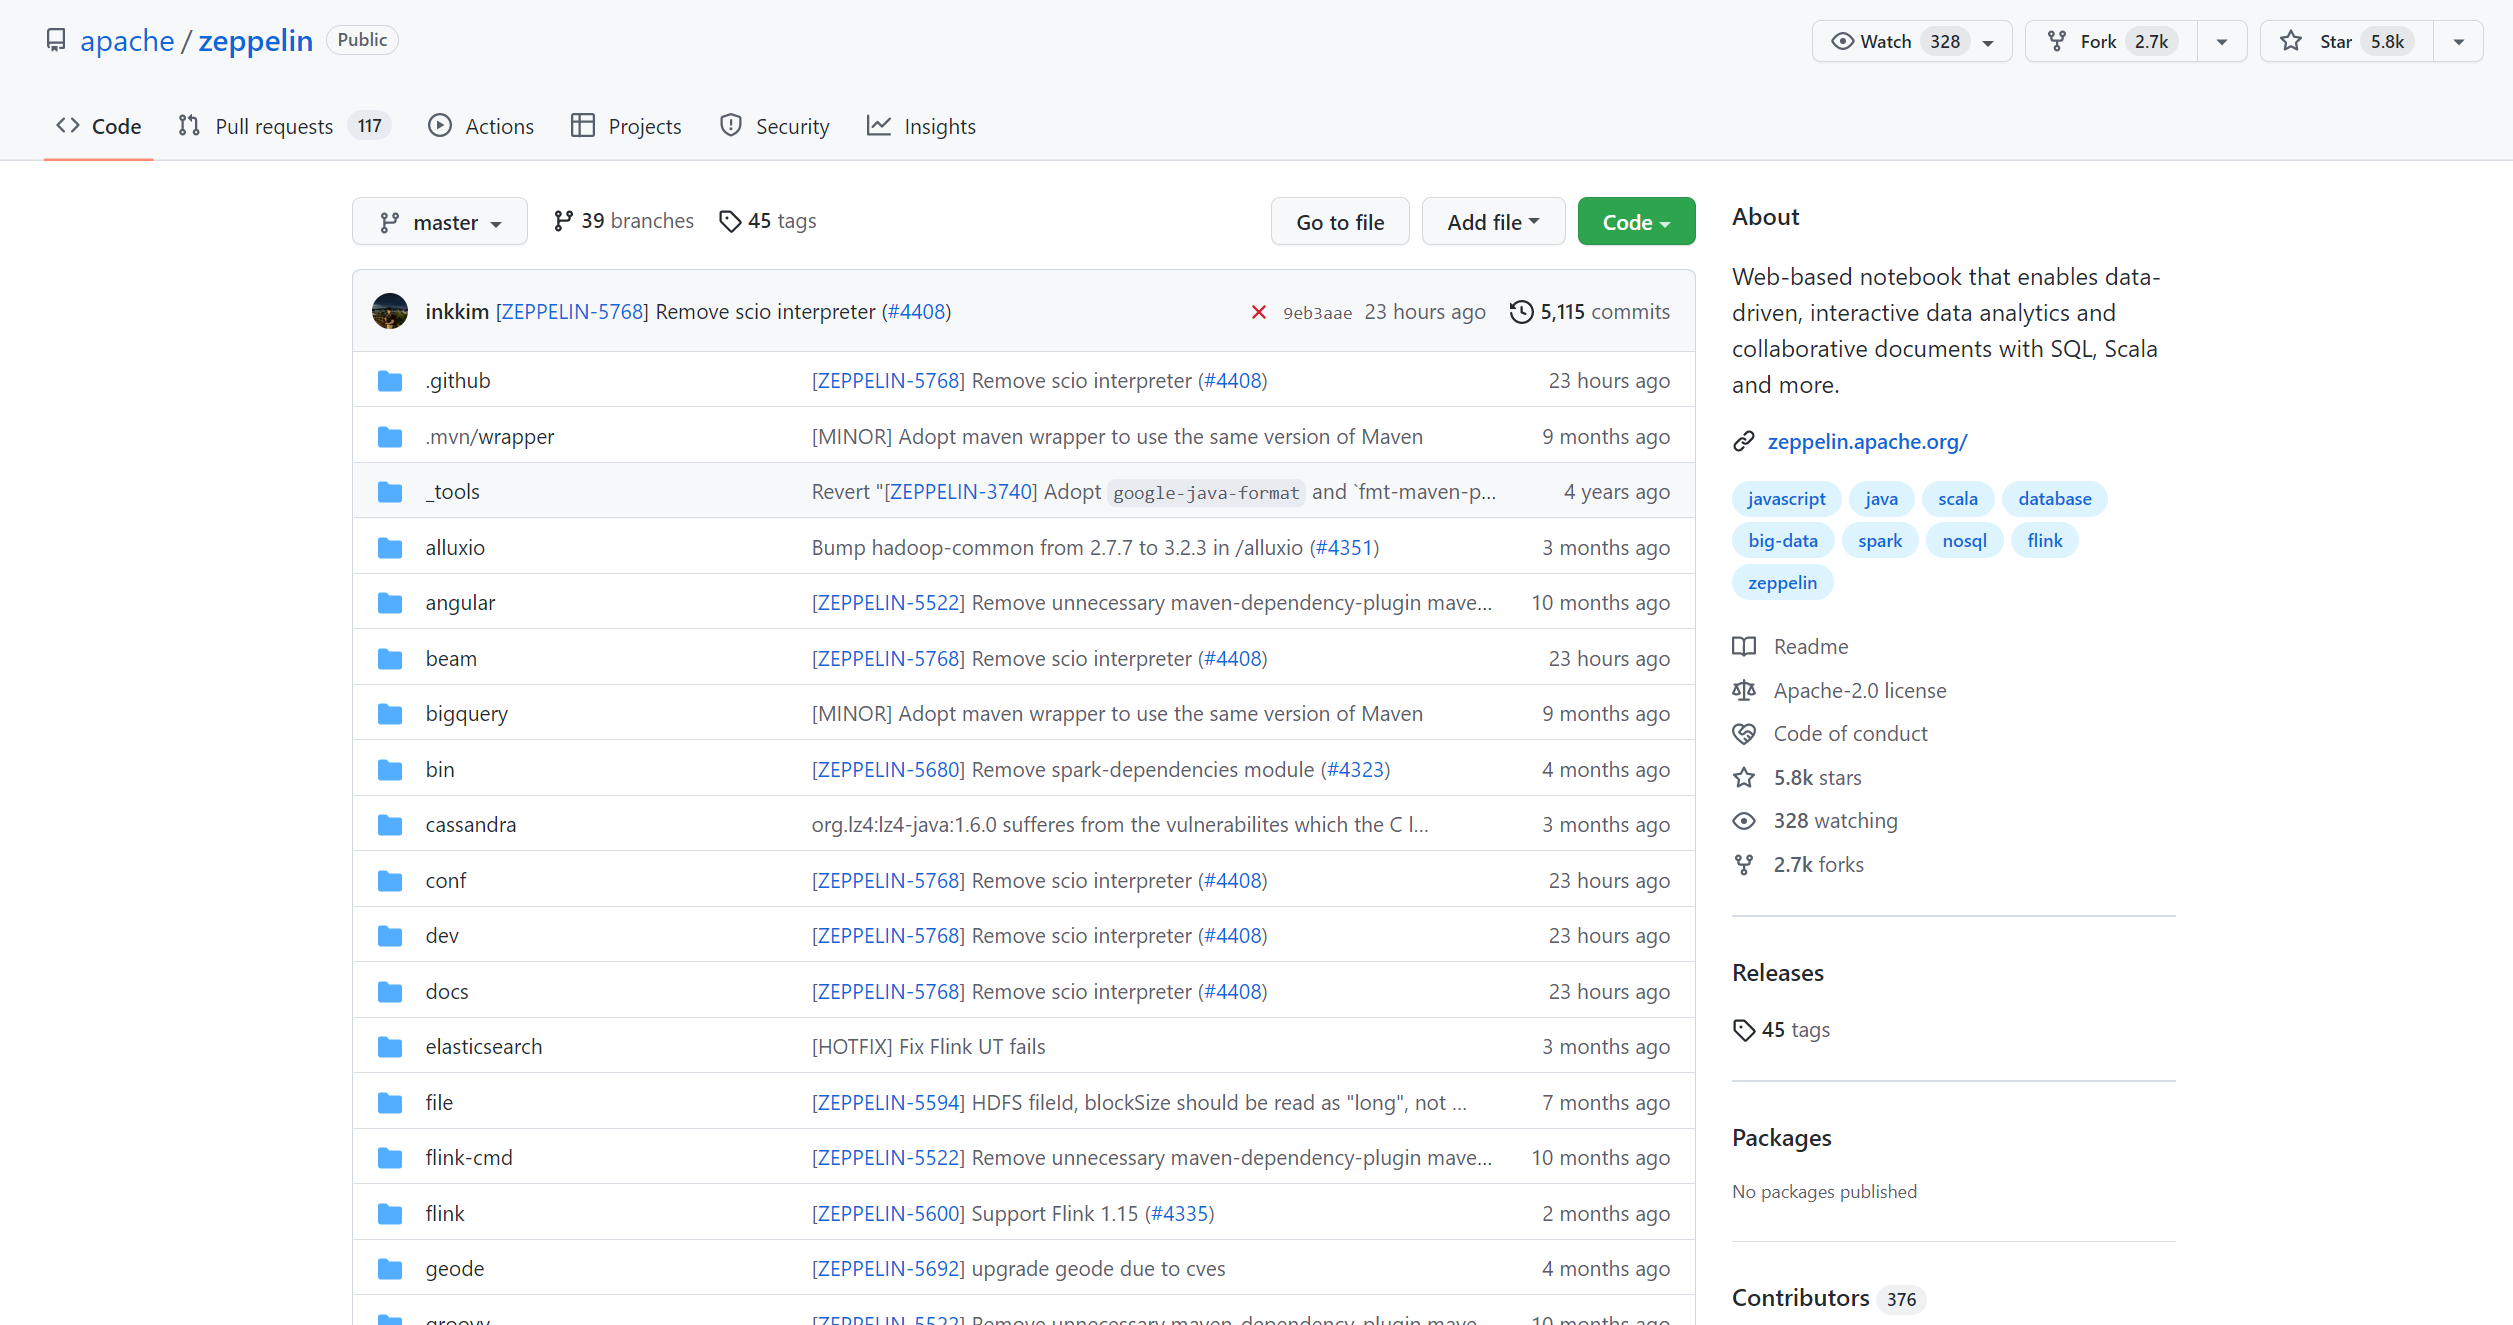Image resolution: width=2513 pixels, height=1325 pixels.
Task: Open the beam folder
Action: coord(451,659)
